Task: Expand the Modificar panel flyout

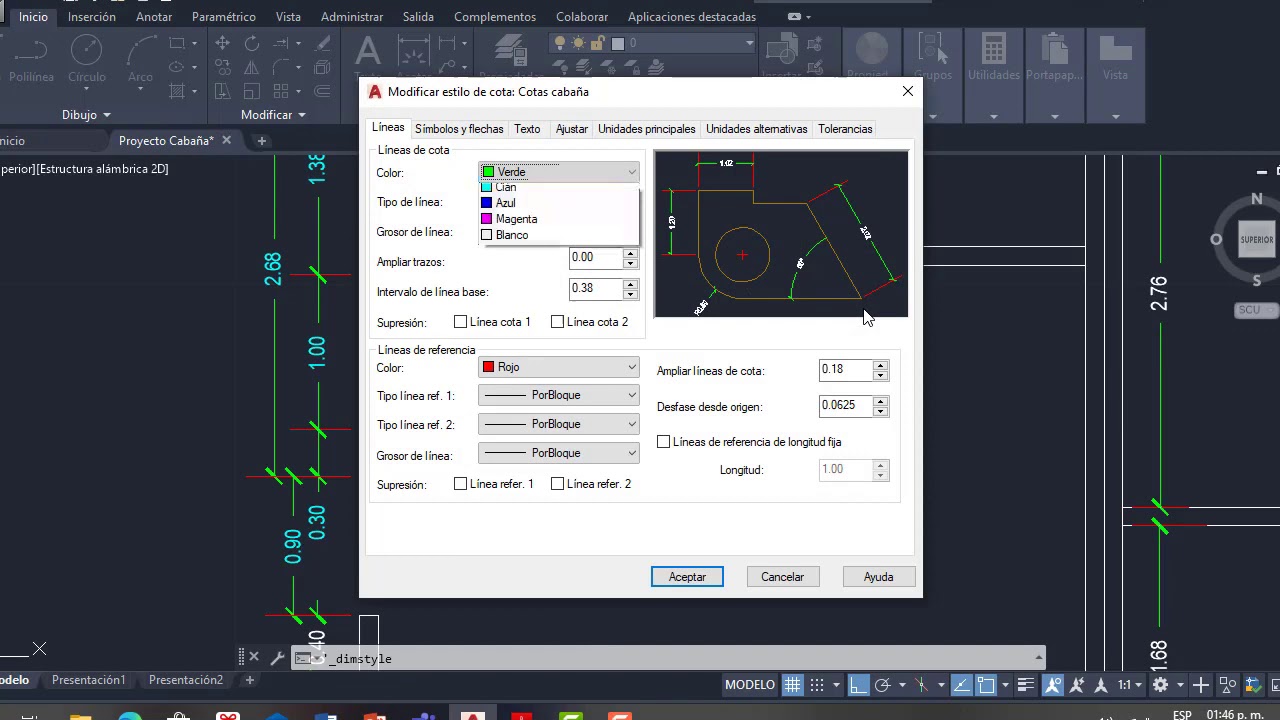Action: pyautogui.click(x=272, y=115)
